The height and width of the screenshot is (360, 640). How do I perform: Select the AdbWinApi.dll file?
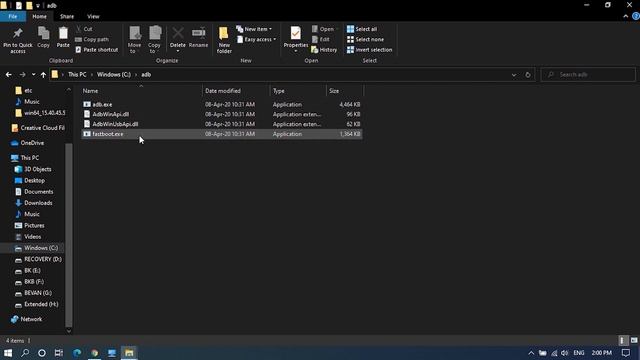pyautogui.click(x=222, y=114)
